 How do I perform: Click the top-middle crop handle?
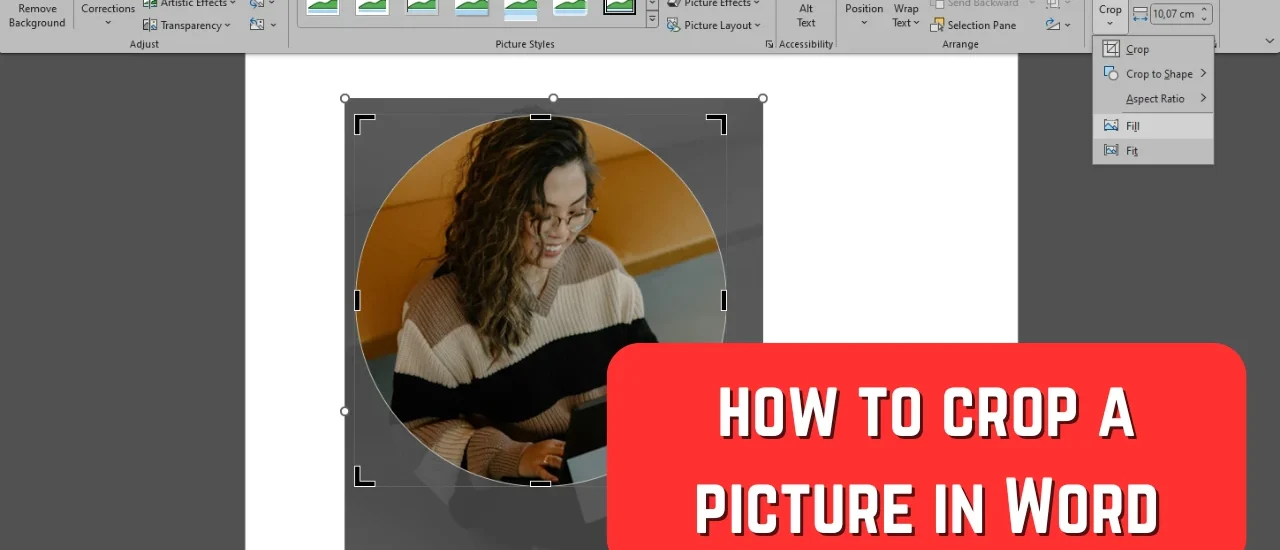point(540,117)
